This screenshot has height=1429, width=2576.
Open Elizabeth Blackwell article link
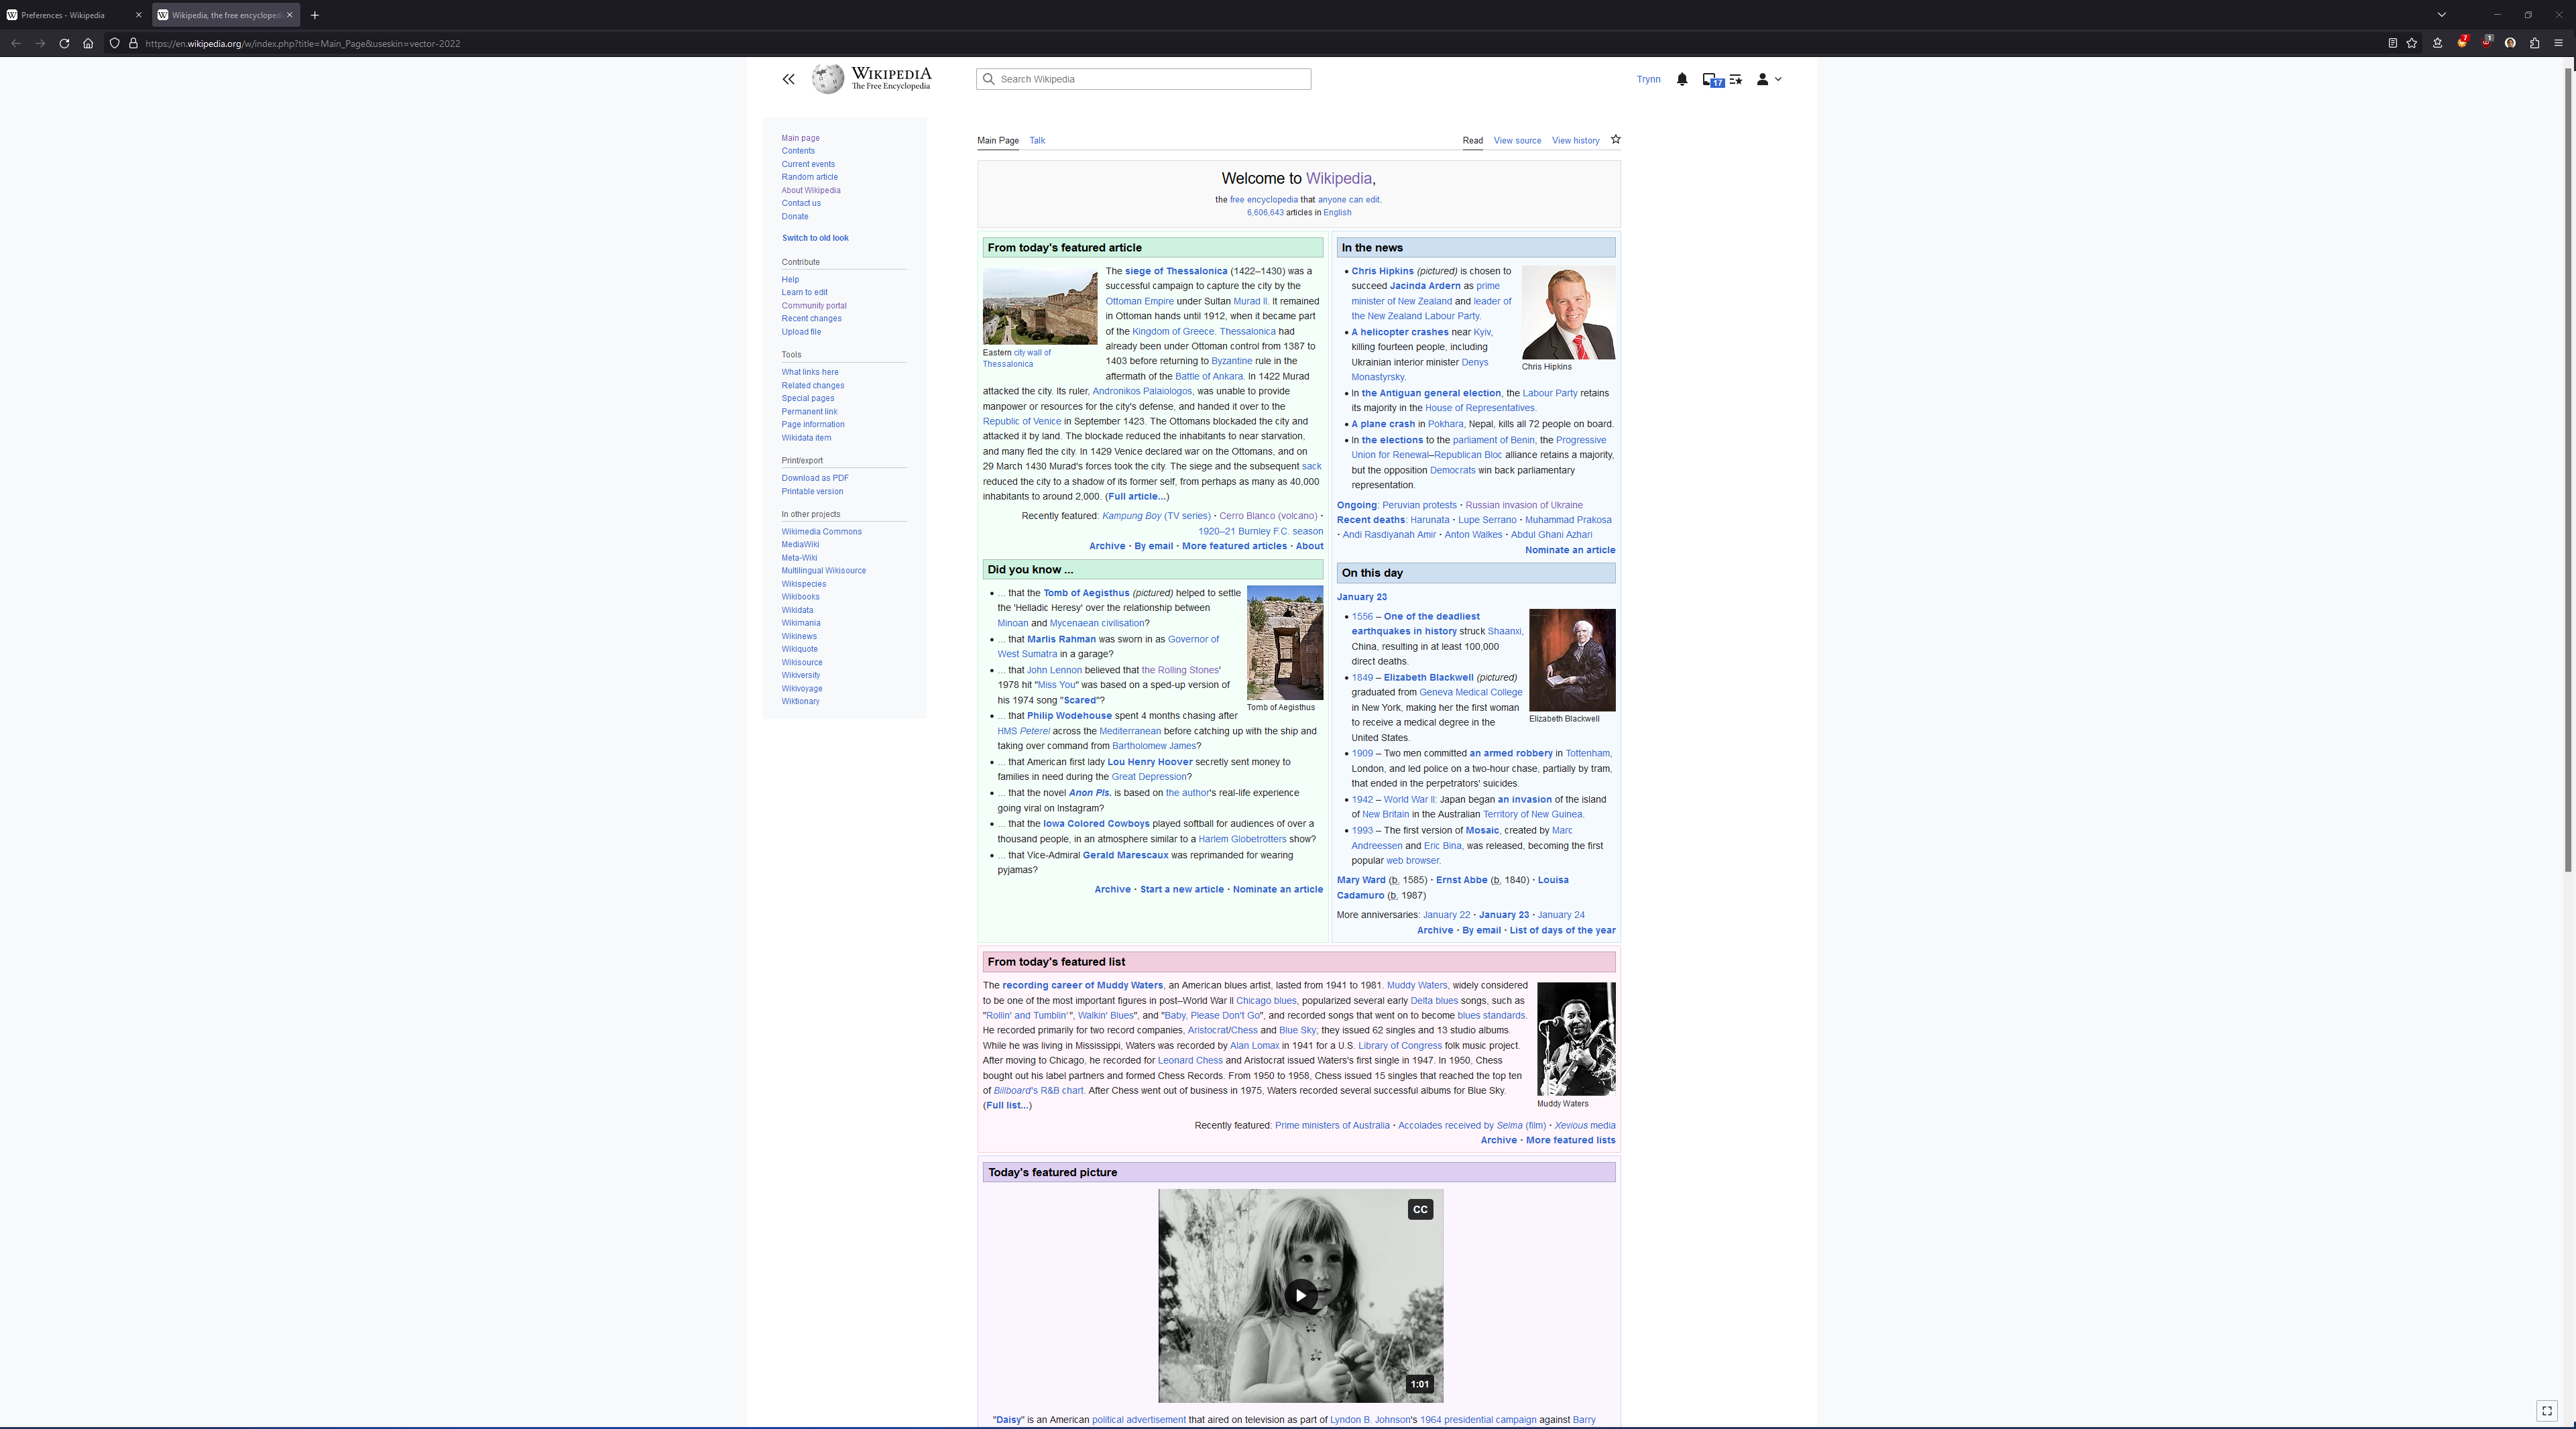coord(1428,678)
